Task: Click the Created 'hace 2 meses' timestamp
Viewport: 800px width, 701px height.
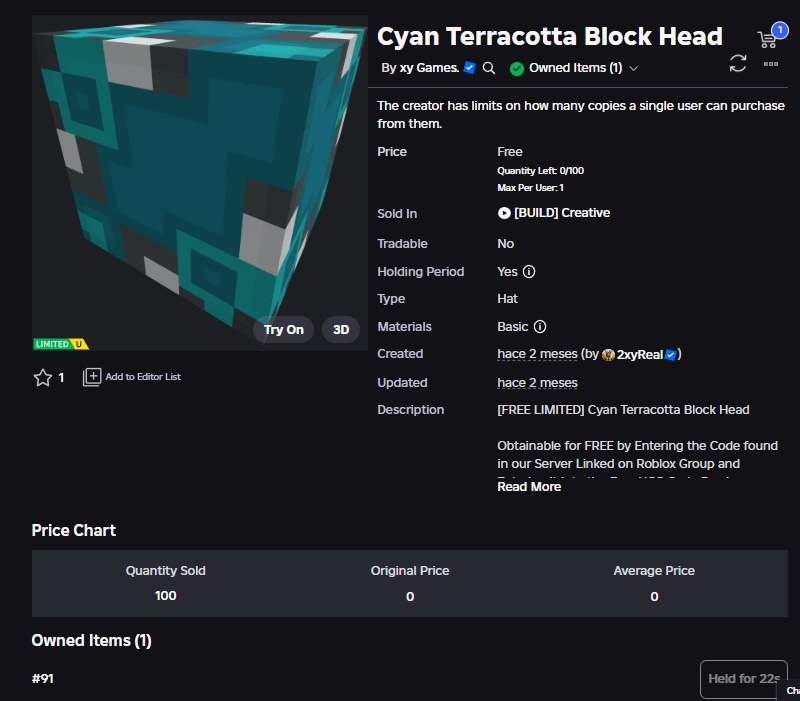Action: coord(537,354)
